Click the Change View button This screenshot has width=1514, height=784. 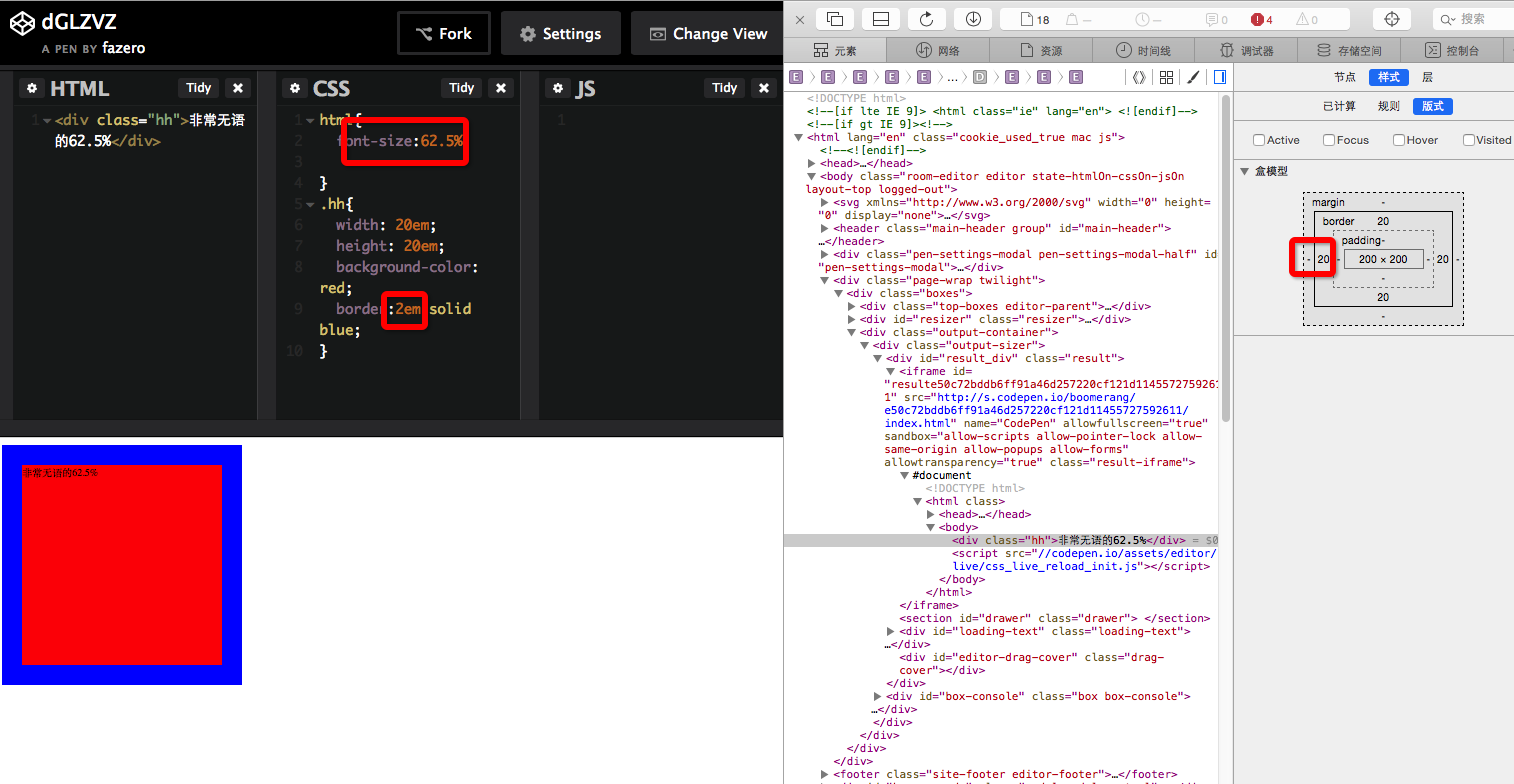(x=707, y=33)
